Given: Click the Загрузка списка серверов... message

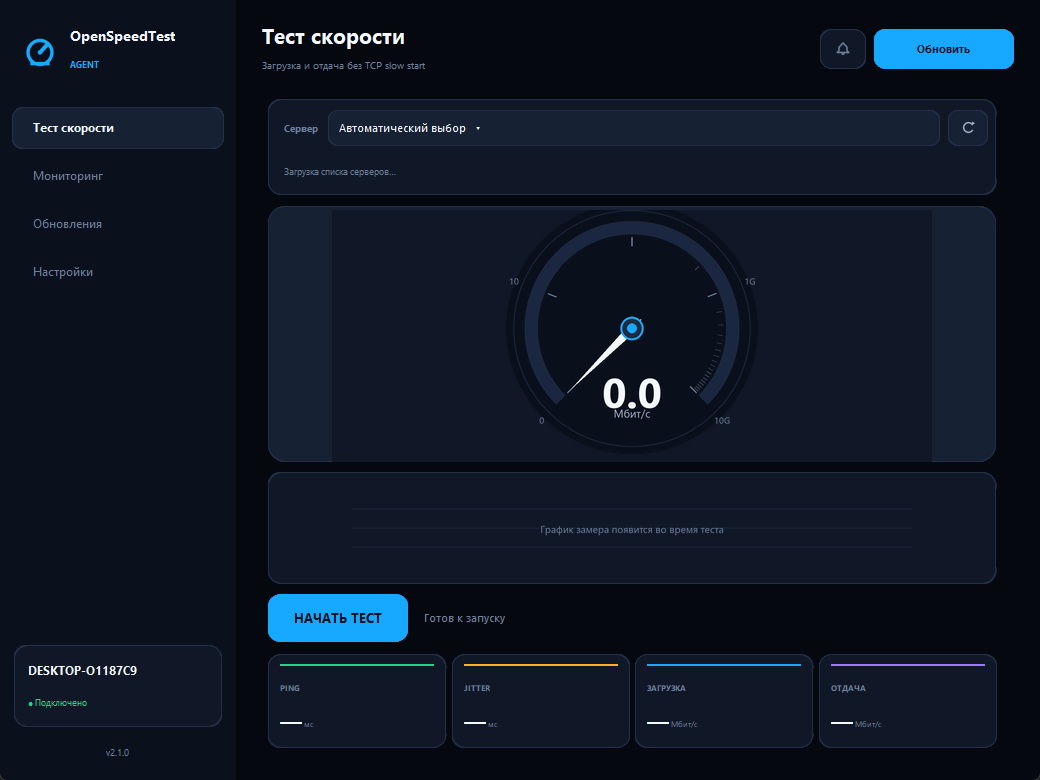Looking at the screenshot, I should coord(340,172).
